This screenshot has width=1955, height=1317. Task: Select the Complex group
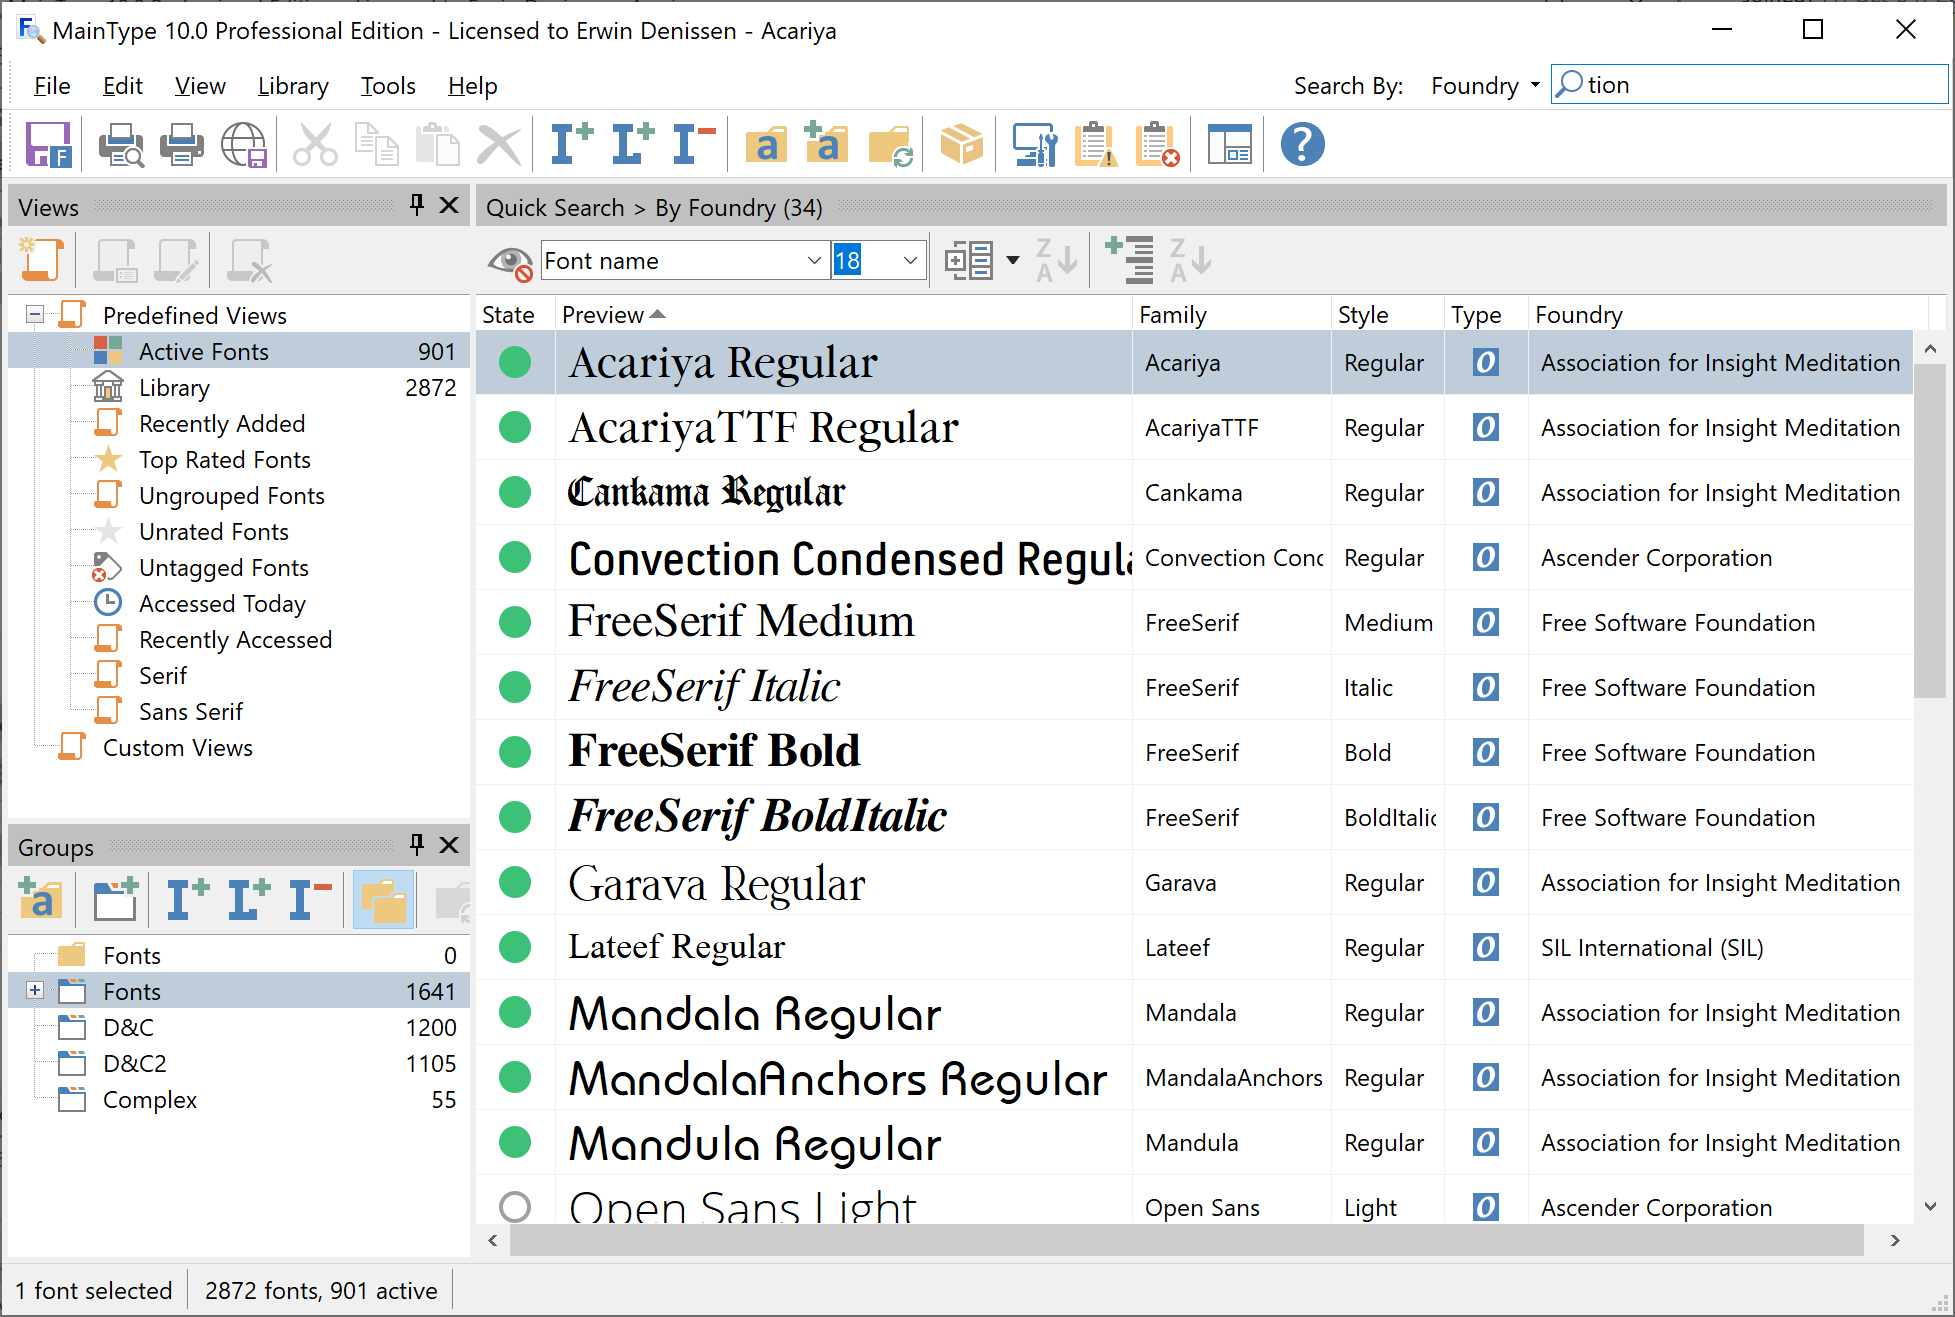tap(238, 1099)
